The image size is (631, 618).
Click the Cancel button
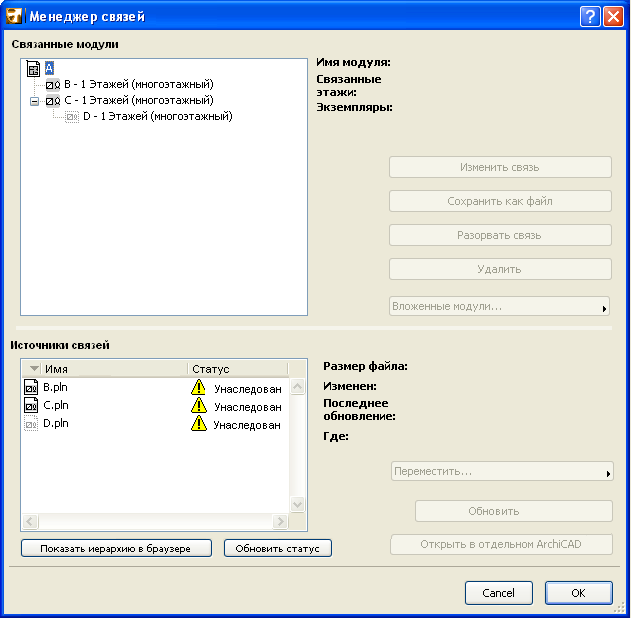(x=499, y=593)
